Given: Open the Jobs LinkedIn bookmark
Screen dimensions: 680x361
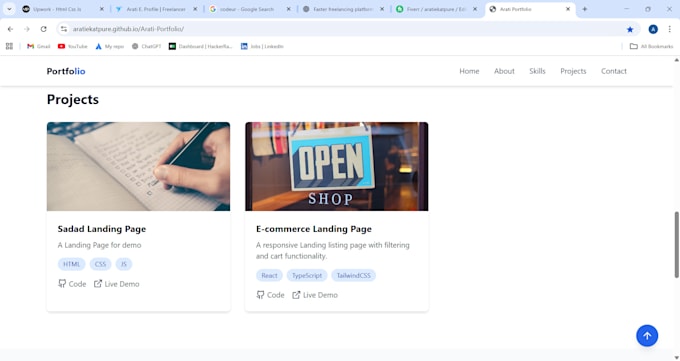Looking at the screenshot, I should (262, 46).
